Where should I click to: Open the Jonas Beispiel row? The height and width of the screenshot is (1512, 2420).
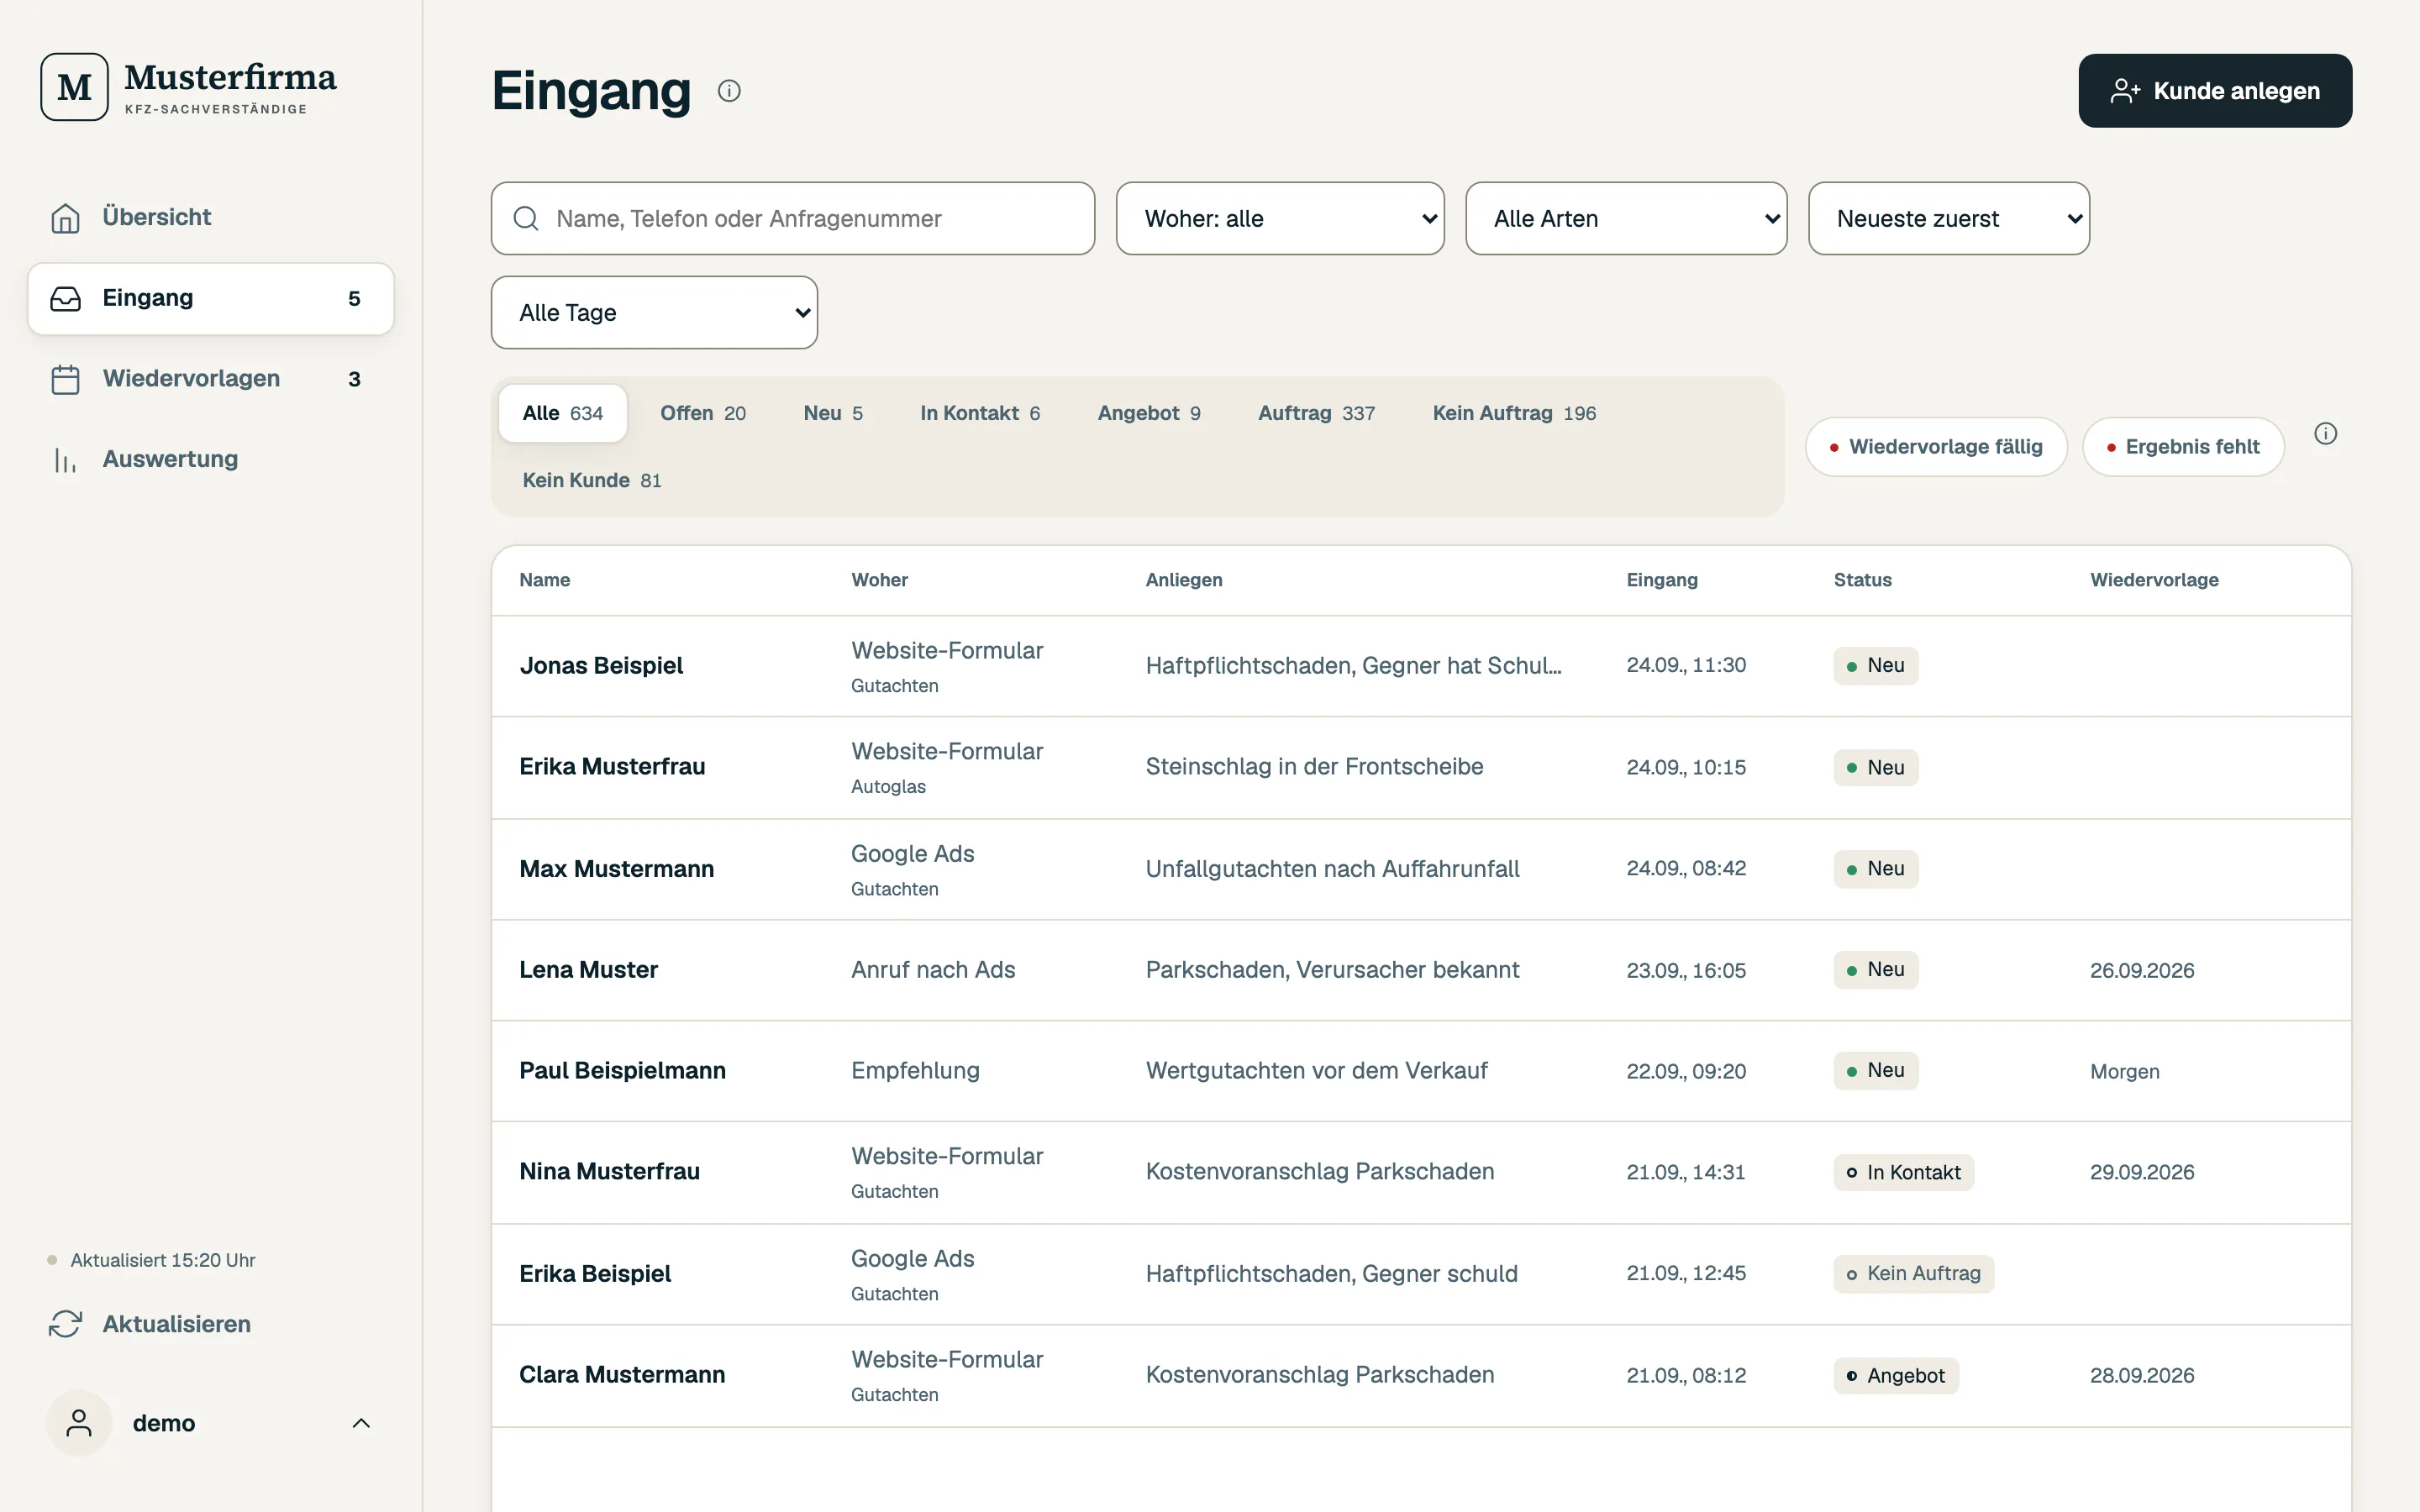click(1421, 666)
